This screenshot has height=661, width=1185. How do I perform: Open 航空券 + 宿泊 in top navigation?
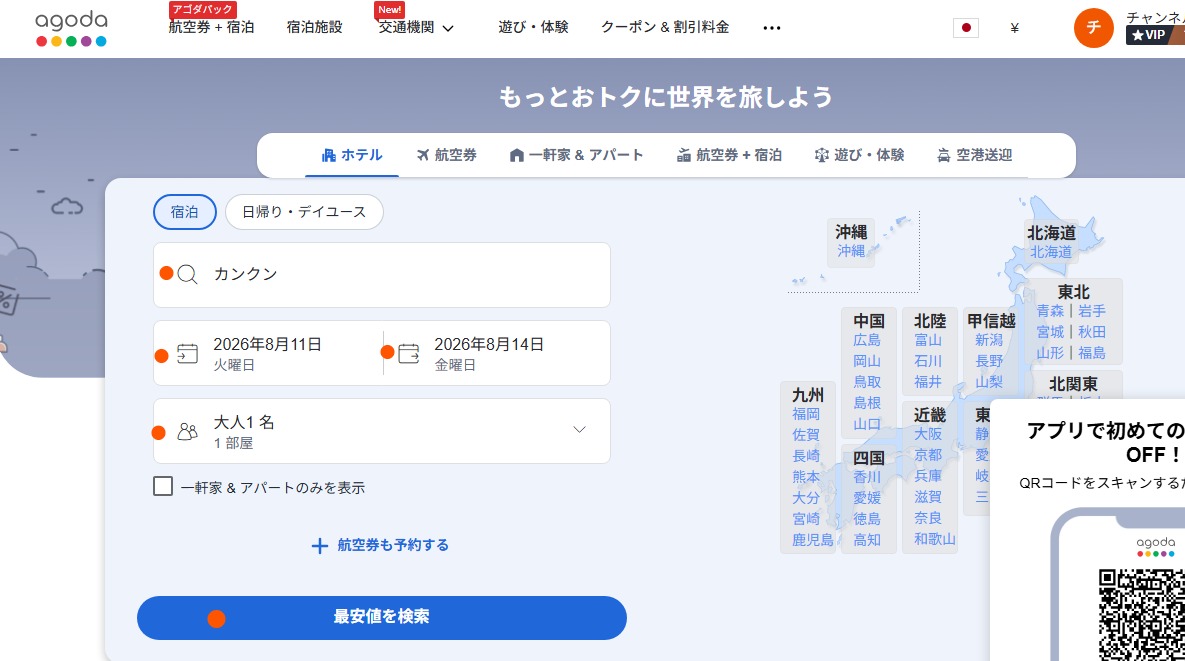tap(211, 27)
